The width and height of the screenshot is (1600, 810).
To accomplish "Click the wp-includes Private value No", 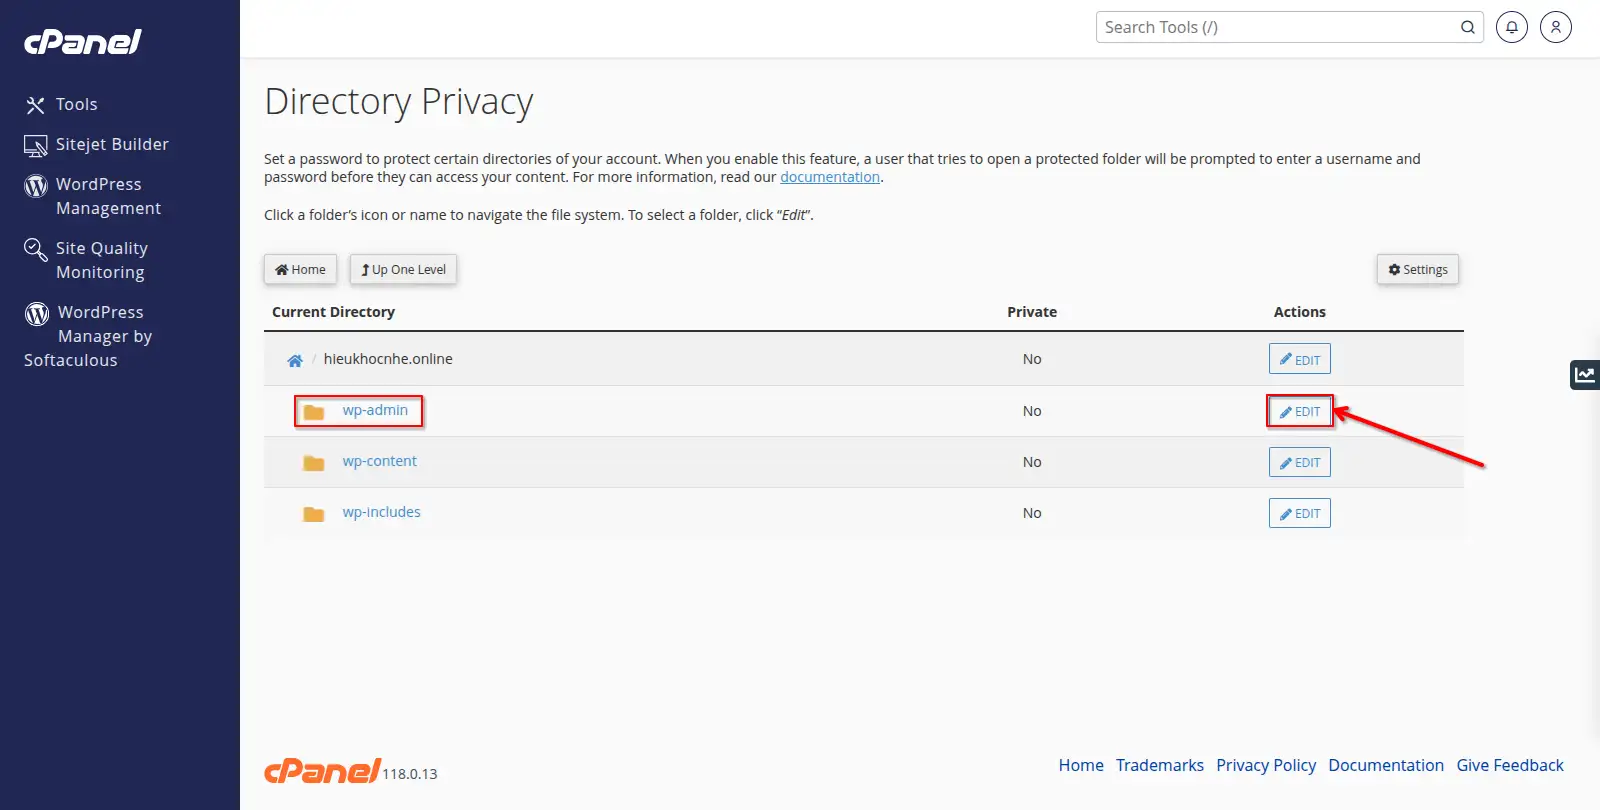I will point(1032,513).
